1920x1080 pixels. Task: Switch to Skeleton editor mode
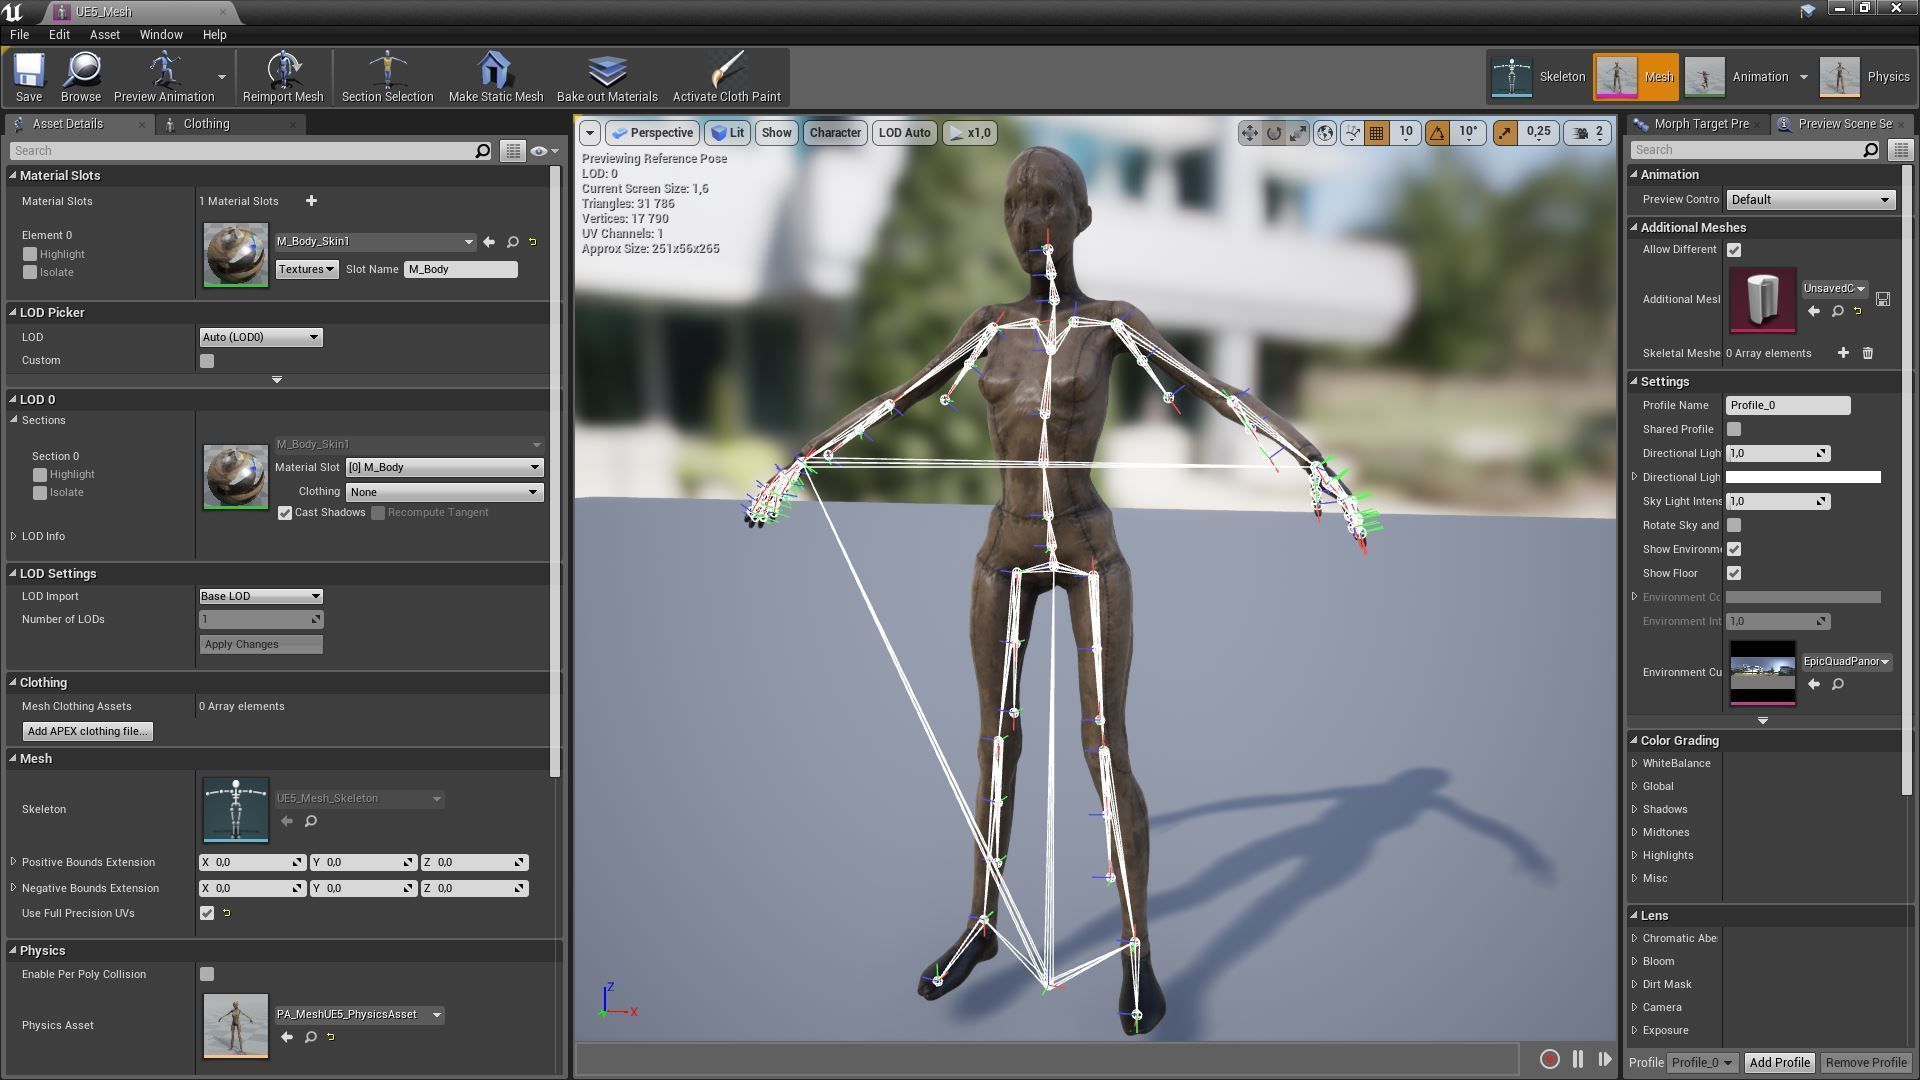(x=1539, y=77)
